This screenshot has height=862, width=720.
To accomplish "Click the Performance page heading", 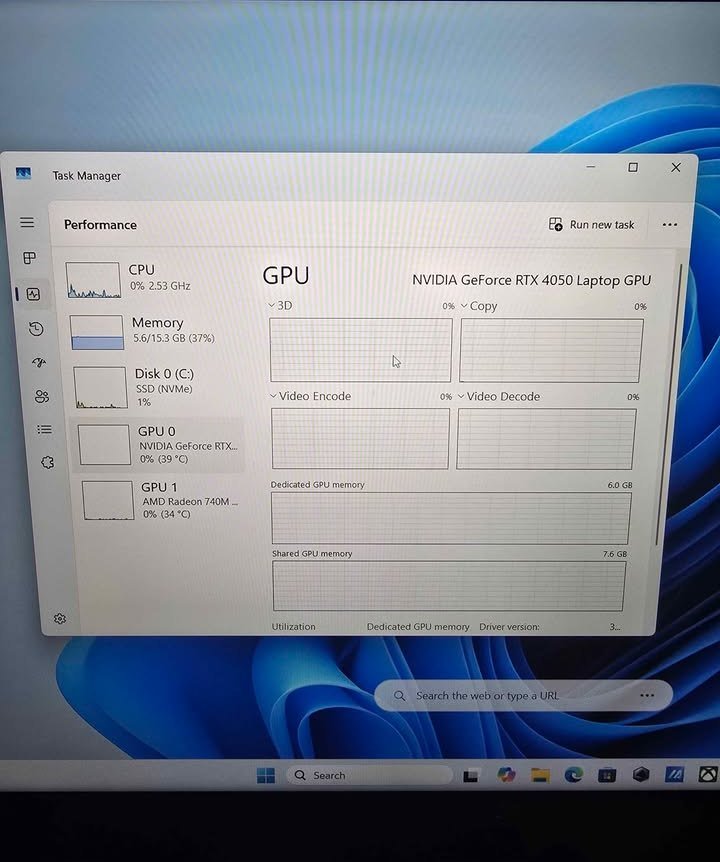I will pyautogui.click(x=100, y=225).
